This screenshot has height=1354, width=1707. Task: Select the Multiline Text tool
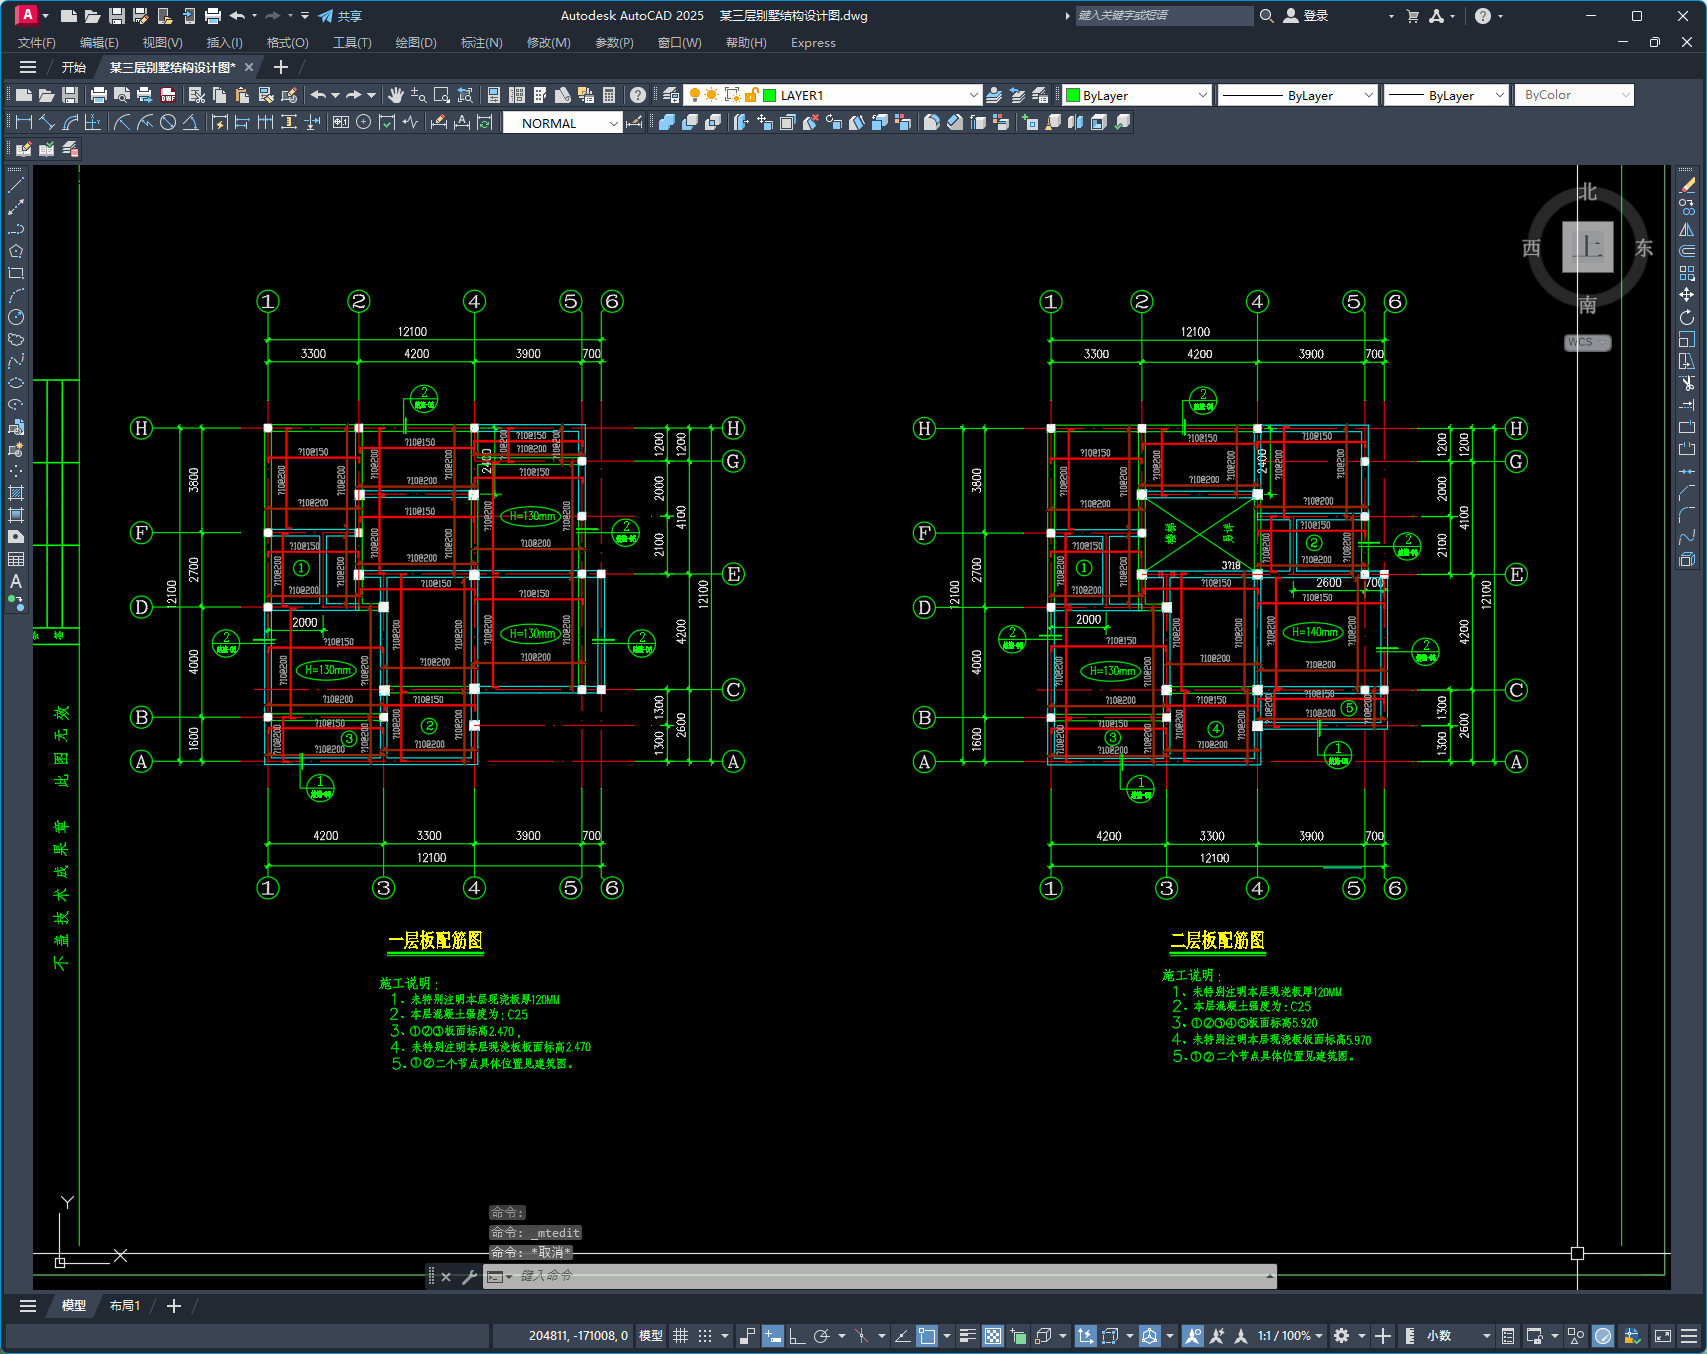16,581
